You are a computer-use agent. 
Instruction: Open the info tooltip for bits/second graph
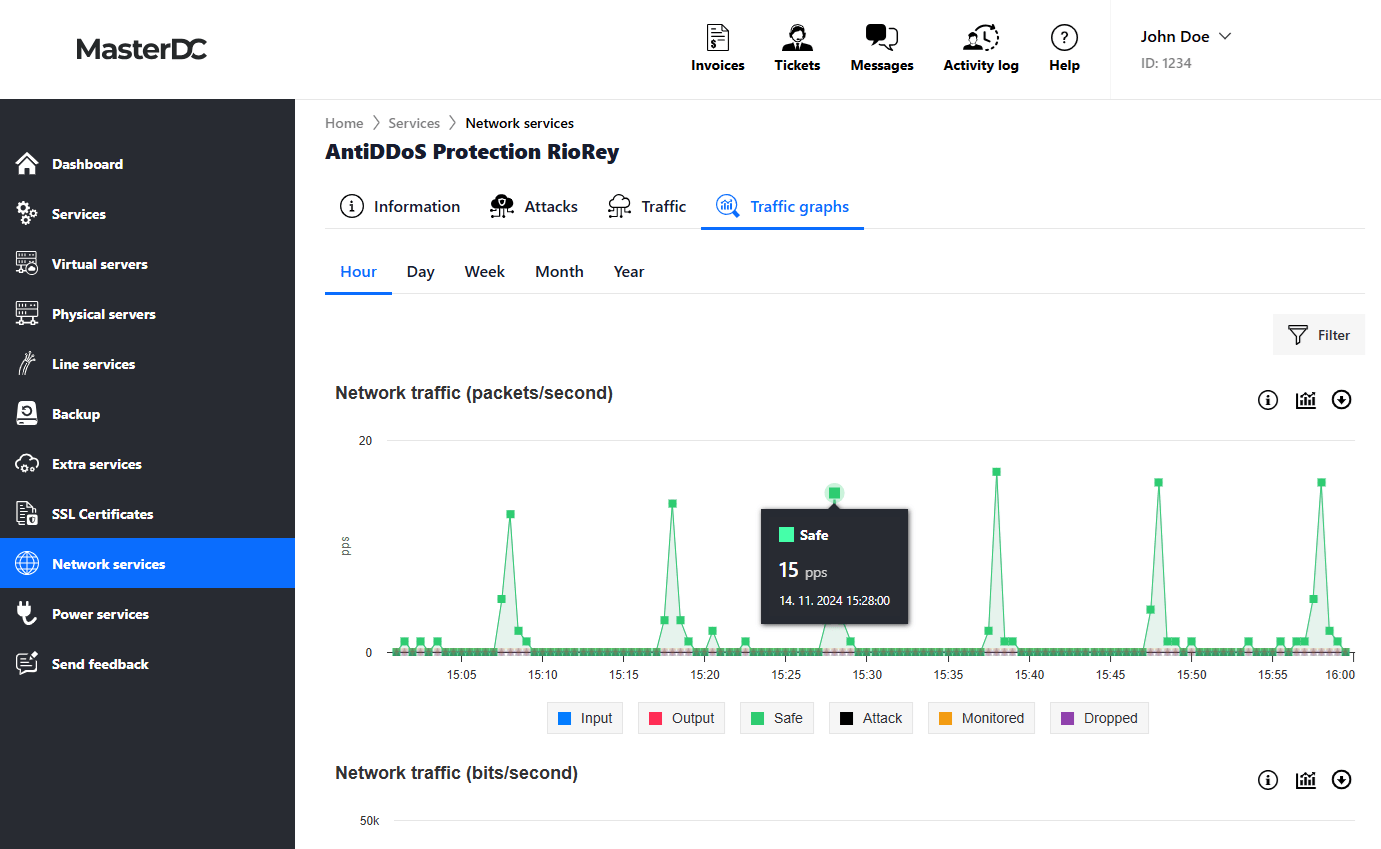[1267, 779]
